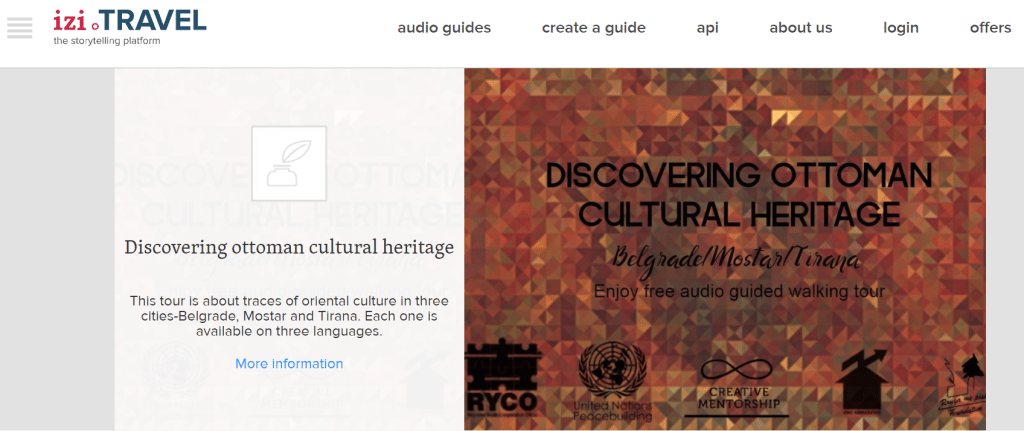Click the quill and inkwell icon

point(289,163)
